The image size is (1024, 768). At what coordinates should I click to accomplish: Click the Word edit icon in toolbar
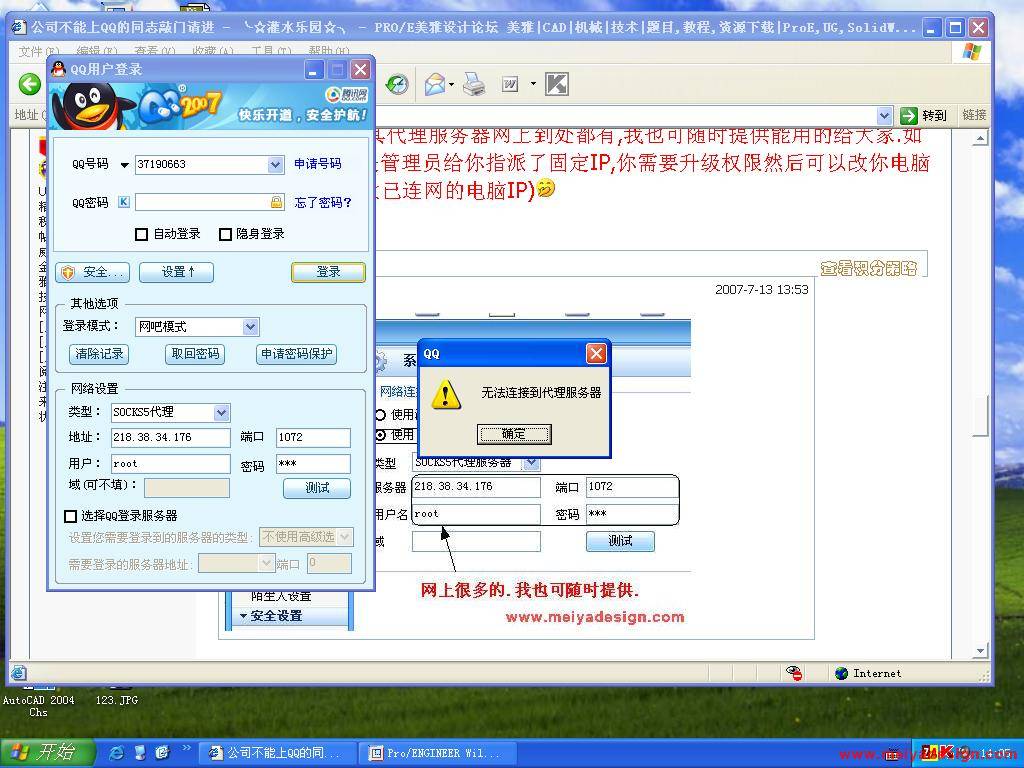(510, 85)
